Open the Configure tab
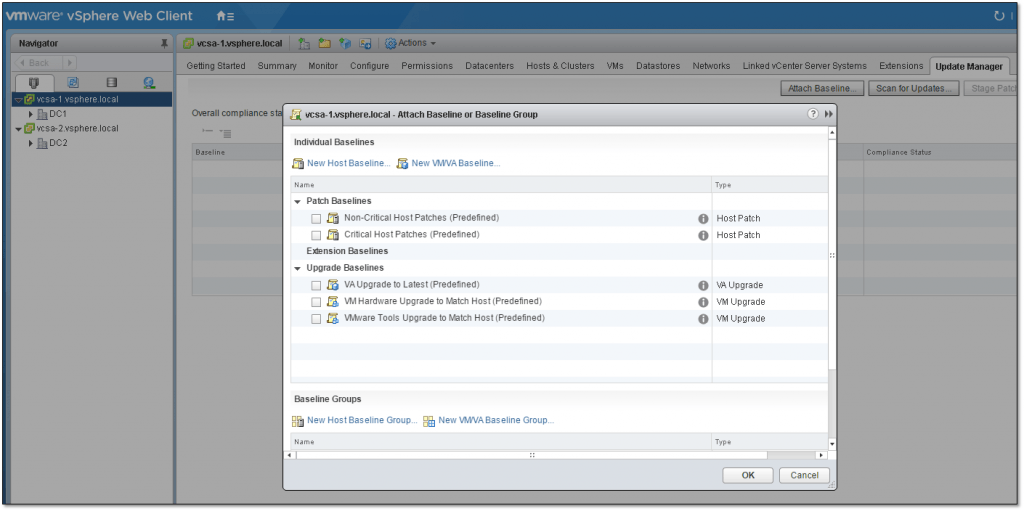Image resolution: width=1024 pixels, height=511 pixels. (370, 66)
